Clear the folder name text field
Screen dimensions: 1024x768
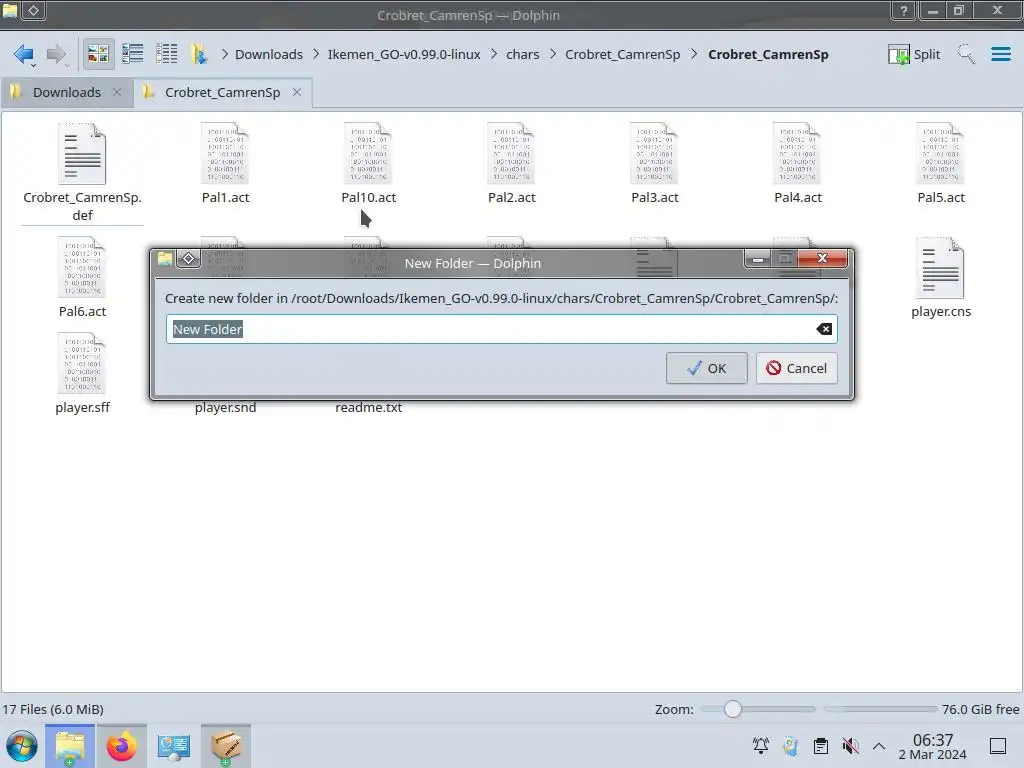coord(824,329)
